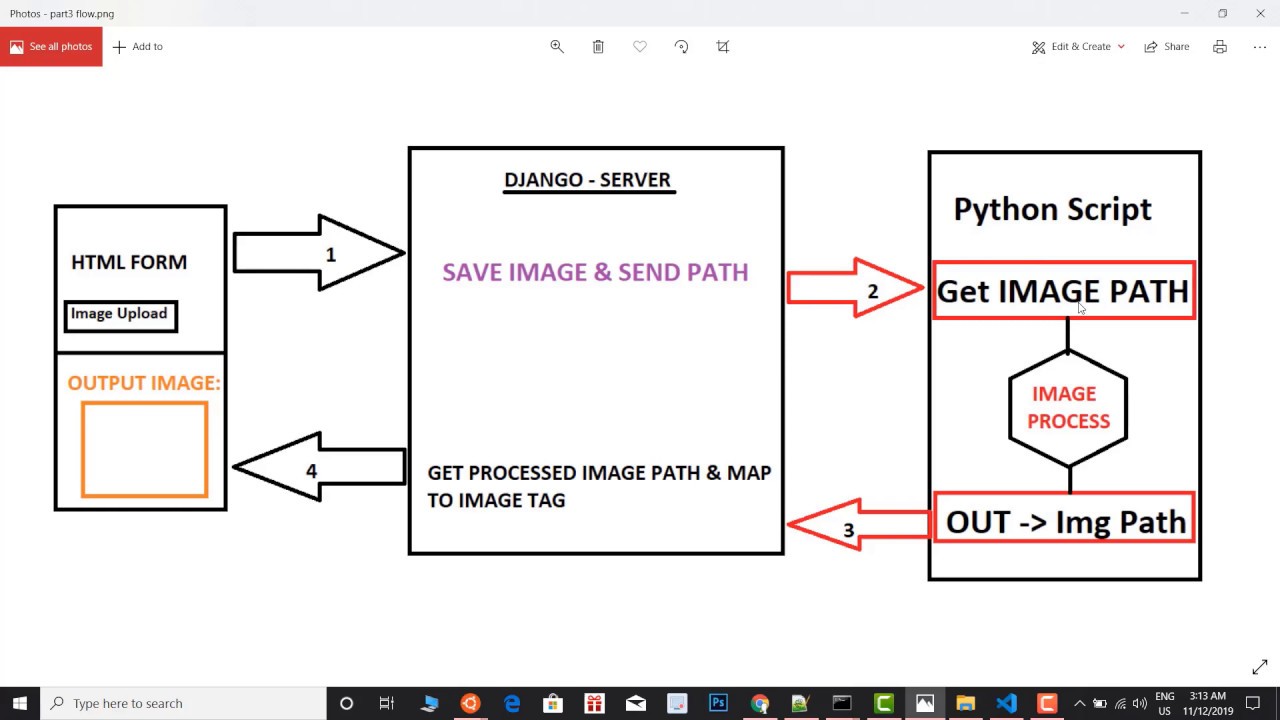1280x720 pixels.
Task: Toggle the favorite heart icon
Action: click(x=640, y=47)
